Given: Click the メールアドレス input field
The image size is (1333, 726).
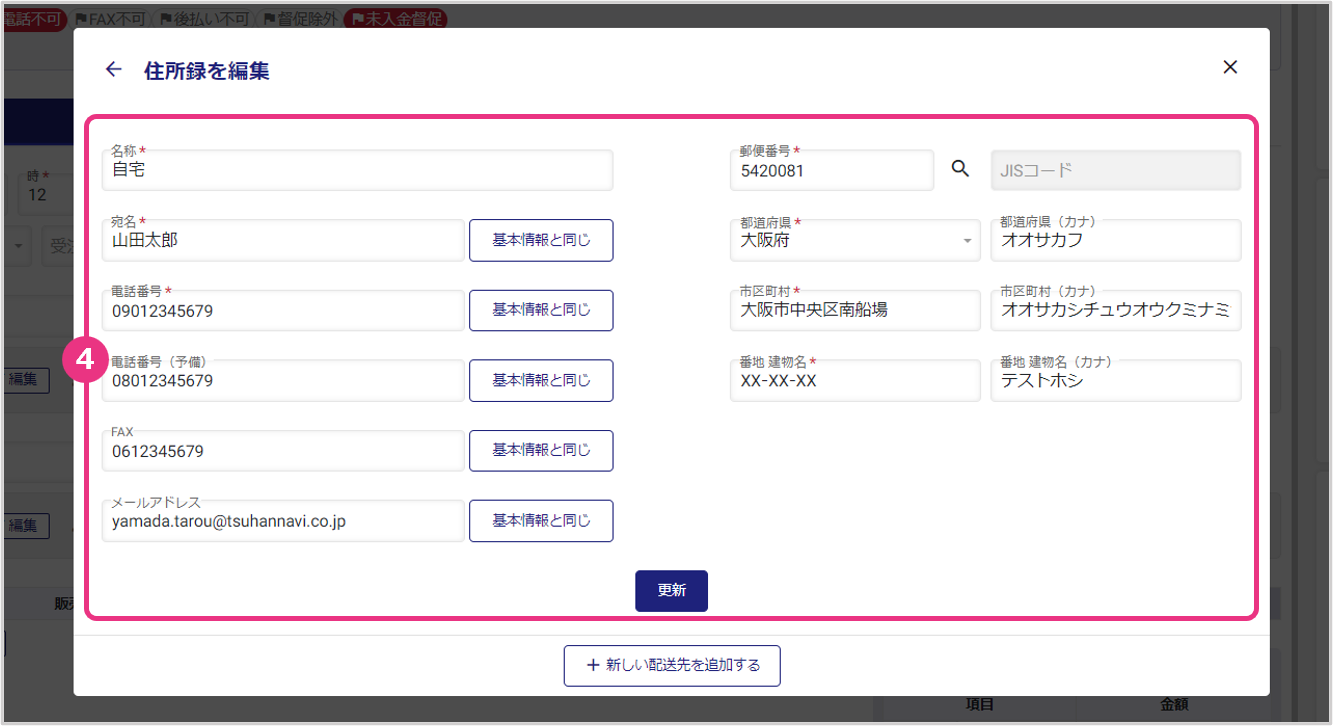Looking at the screenshot, I should [x=283, y=522].
